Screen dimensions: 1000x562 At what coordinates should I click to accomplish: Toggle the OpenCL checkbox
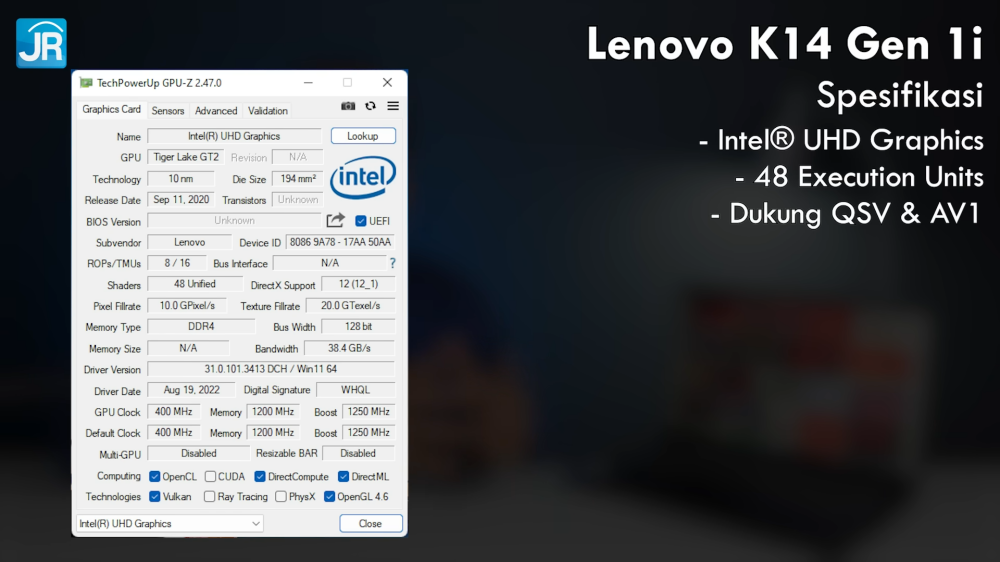(154, 477)
